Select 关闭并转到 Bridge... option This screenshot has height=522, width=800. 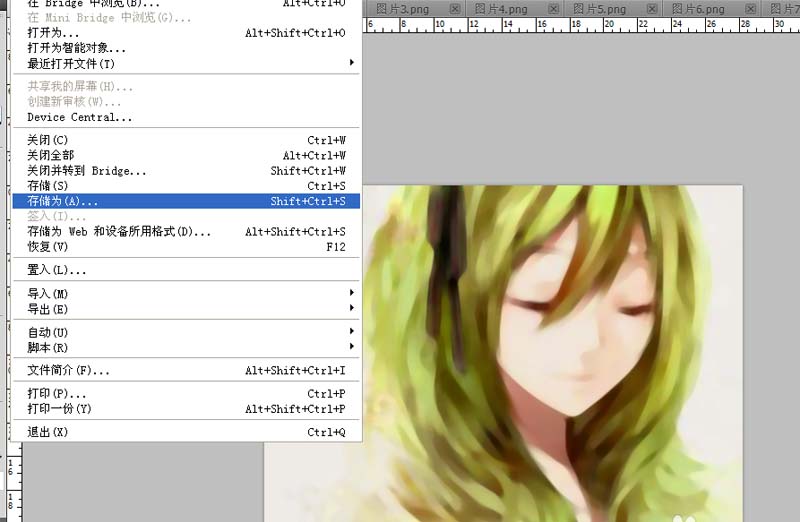pos(186,170)
